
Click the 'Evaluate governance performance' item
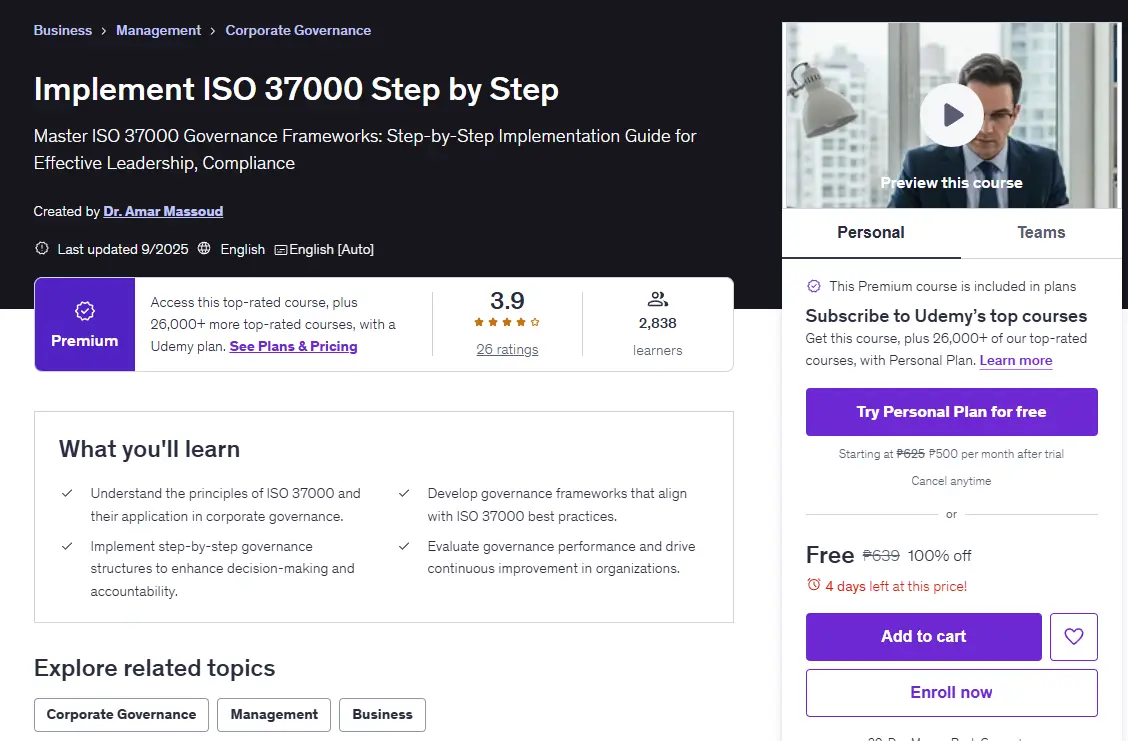click(561, 557)
